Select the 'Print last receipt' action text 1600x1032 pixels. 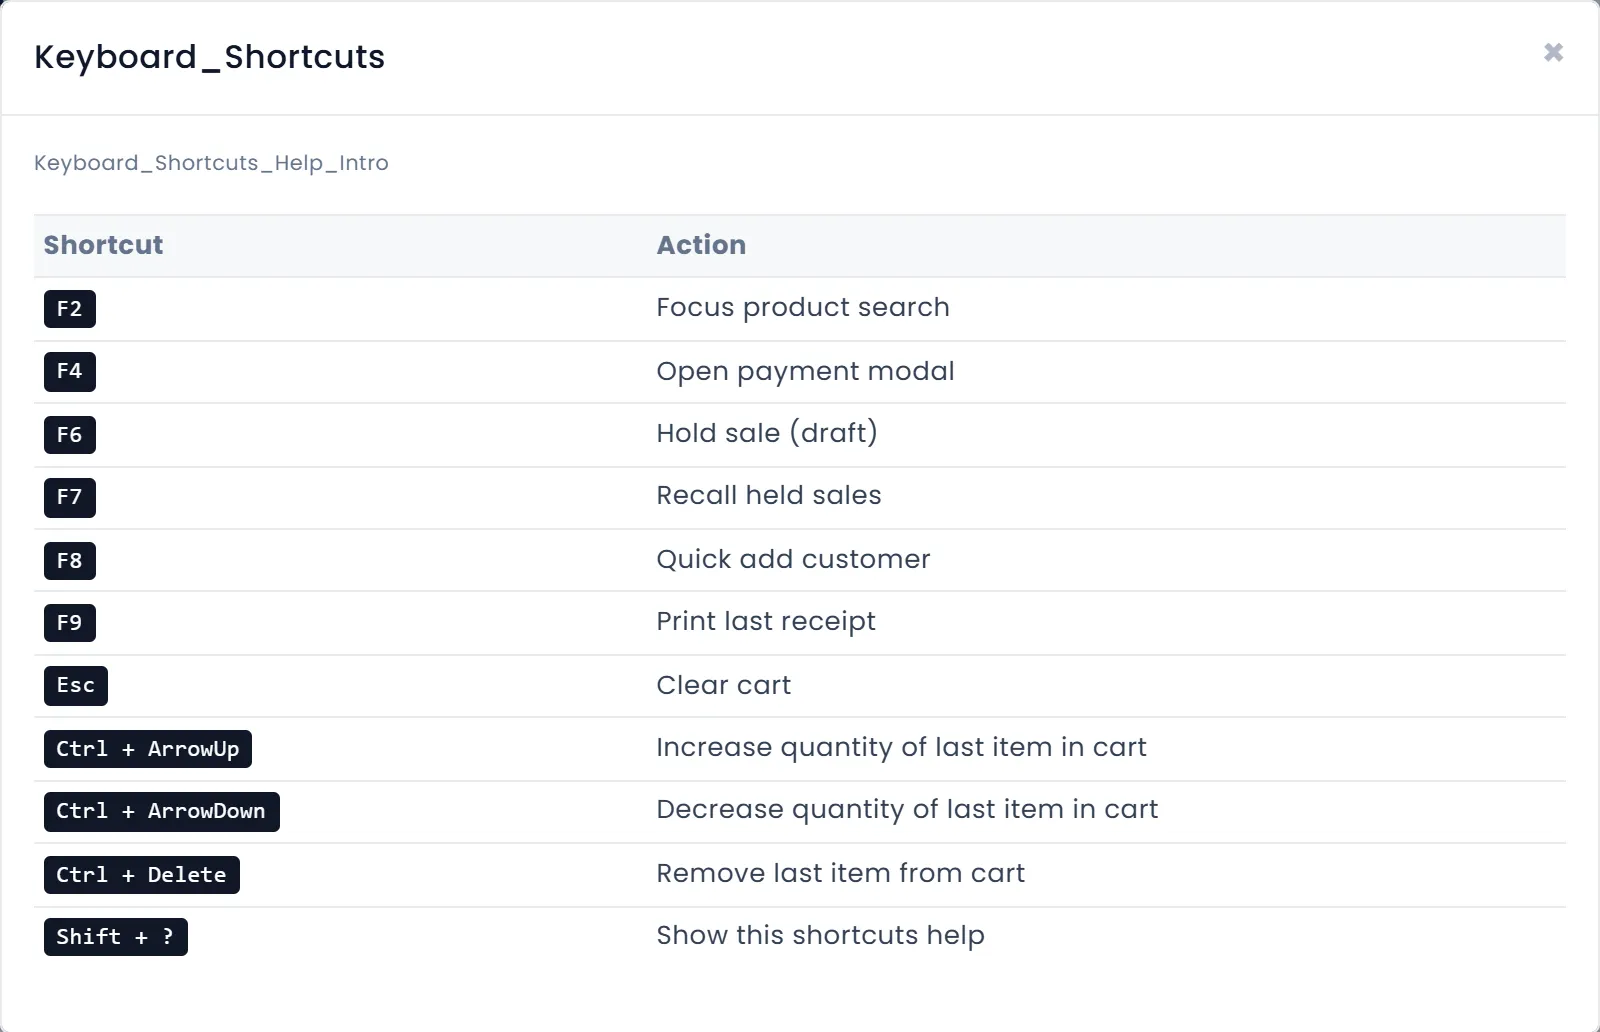point(766,621)
